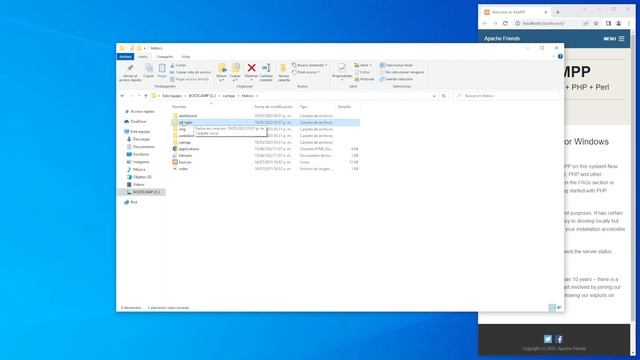Expand the address bar history dropdown
The width and height of the screenshot is (640, 360).
[434, 96]
